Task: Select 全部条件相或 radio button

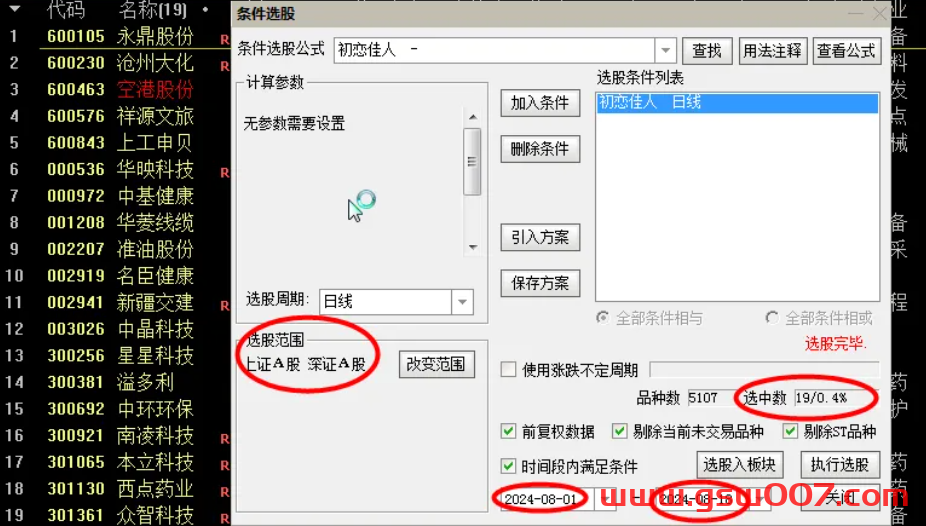Action: [771, 318]
